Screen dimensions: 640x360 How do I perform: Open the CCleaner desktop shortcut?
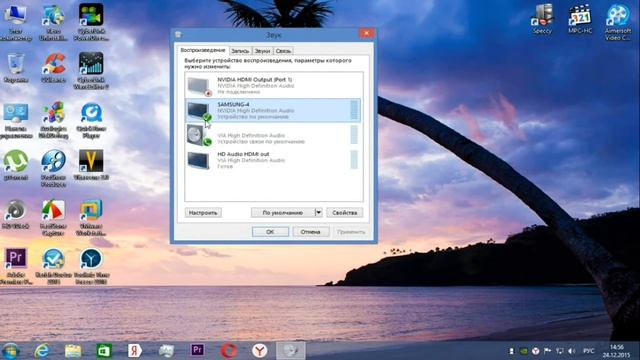coord(53,68)
